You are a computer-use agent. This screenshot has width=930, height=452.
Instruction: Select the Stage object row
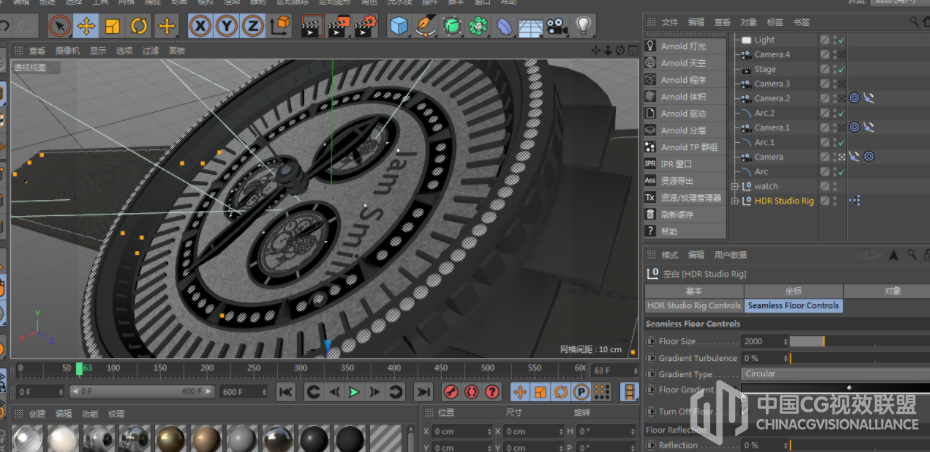pos(765,69)
